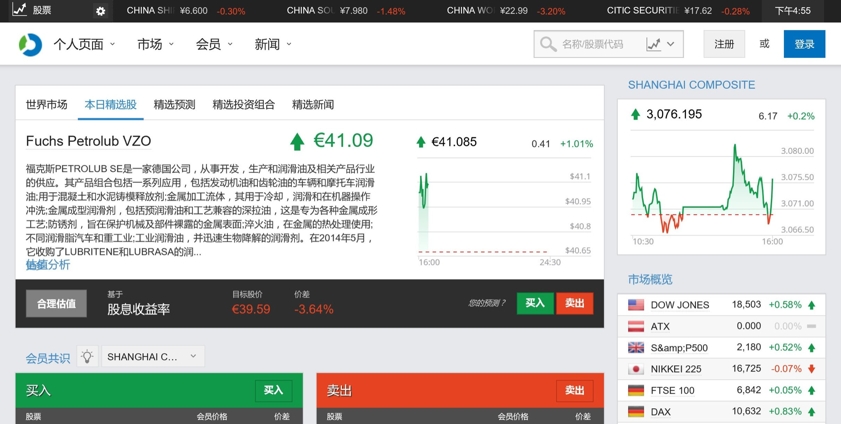841x424 pixels.
Task: Click the CHINA SOU ticker entry ¥7.980
Action: click(x=346, y=11)
